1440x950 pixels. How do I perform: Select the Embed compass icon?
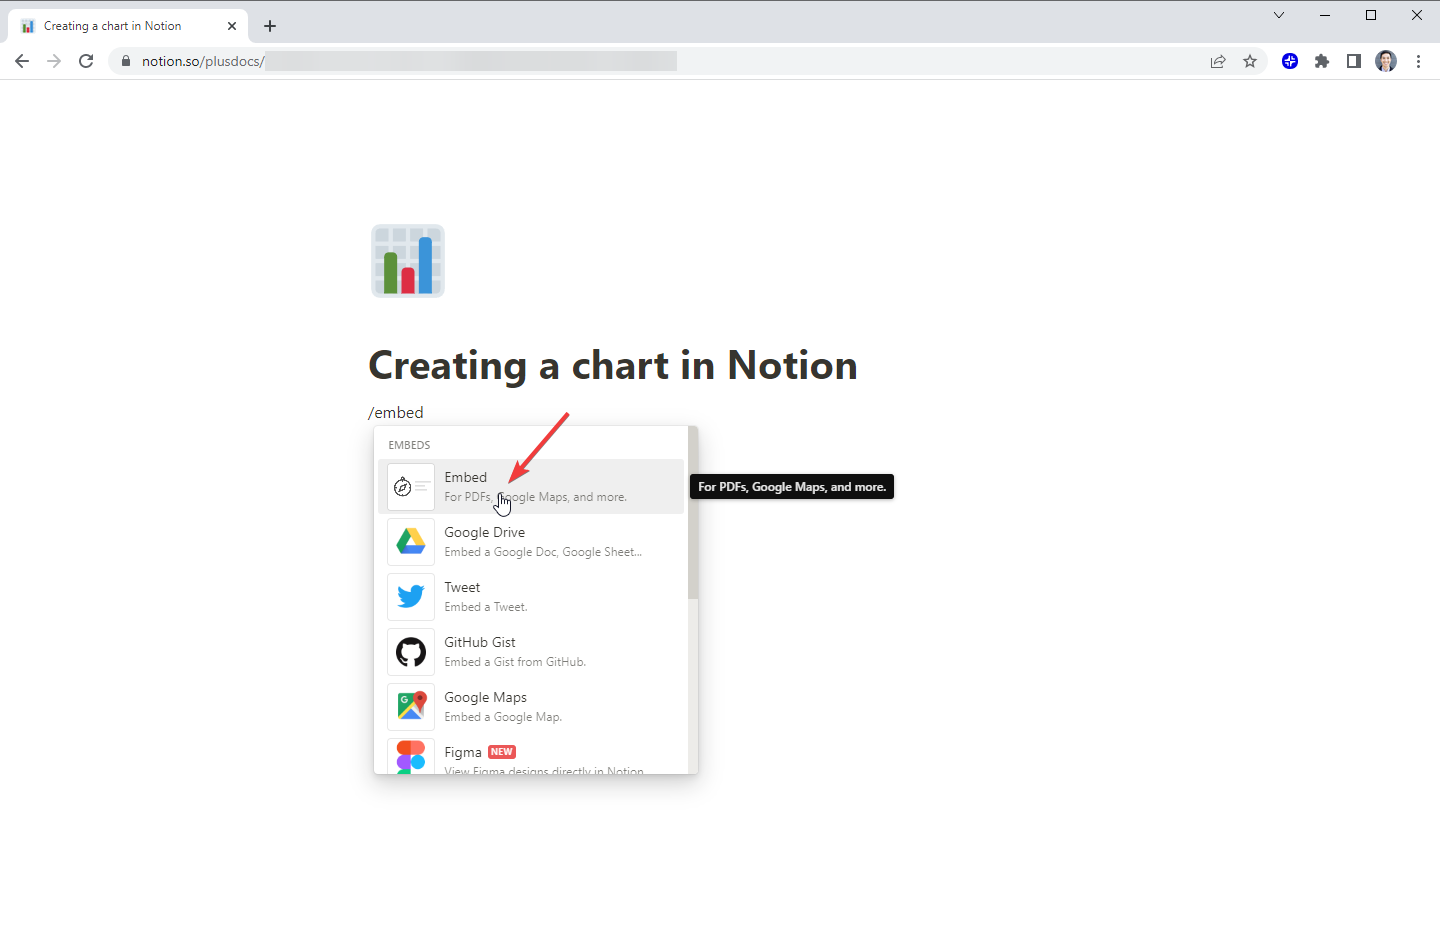(x=410, y=487)
